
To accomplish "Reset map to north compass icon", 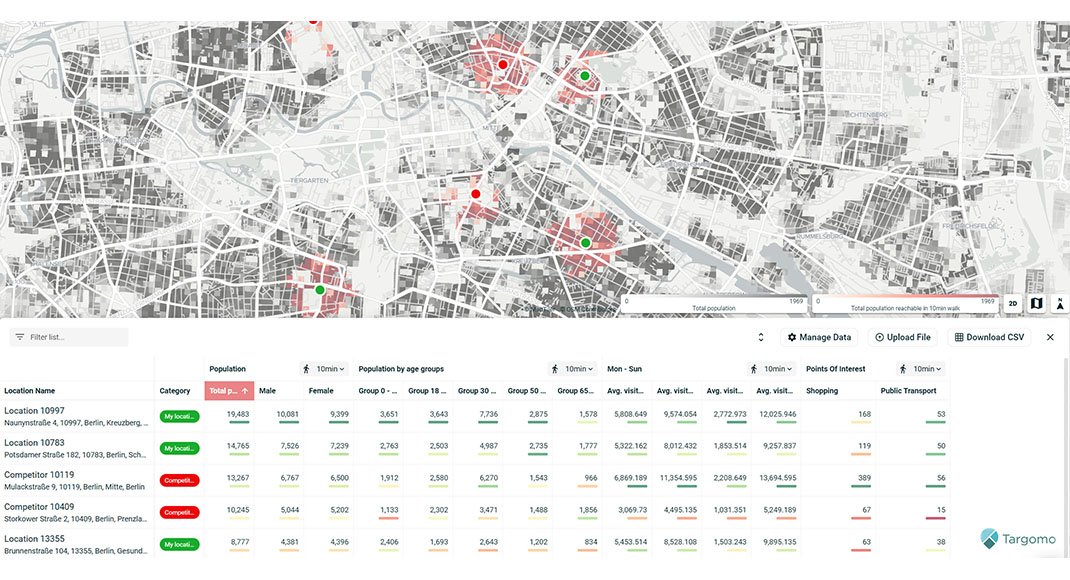I will pyautogui.click(x=1059, y=304).
